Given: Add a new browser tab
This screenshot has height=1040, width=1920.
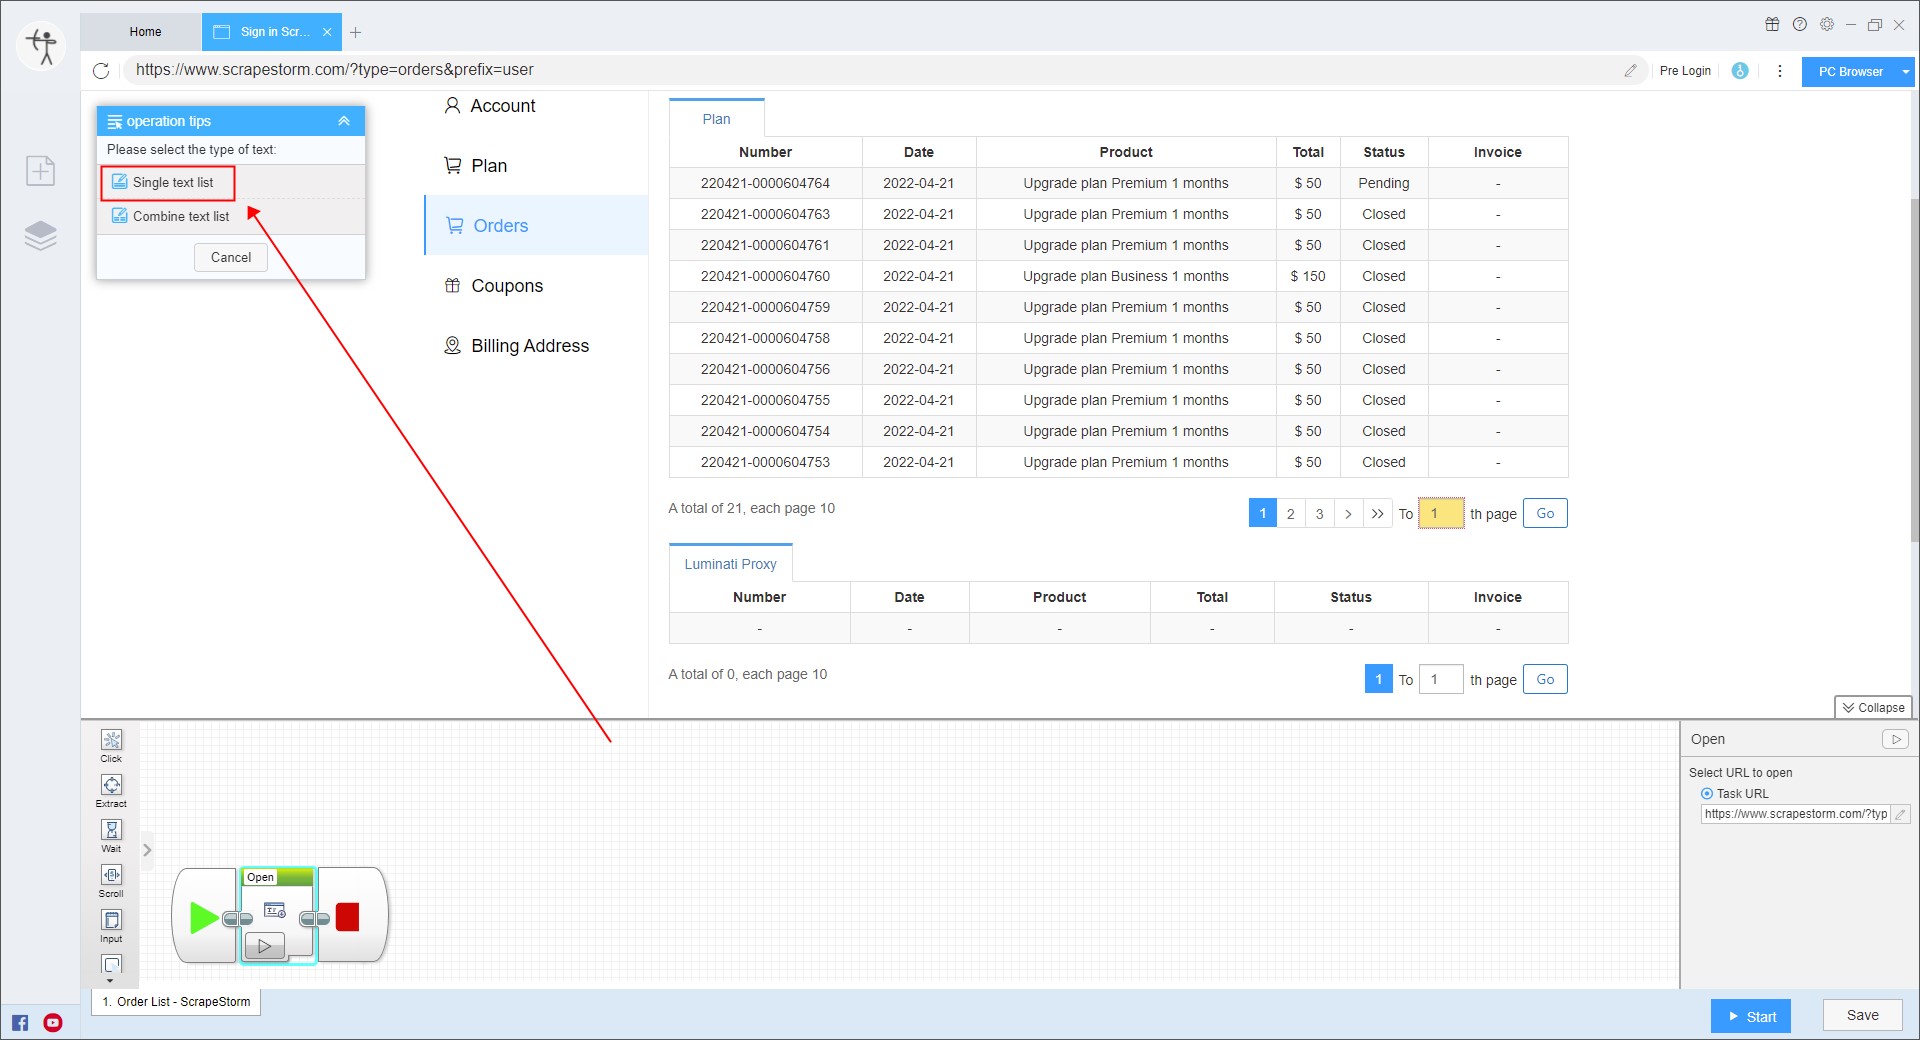Looking at the screenshot, I should [x=355, y=32].
